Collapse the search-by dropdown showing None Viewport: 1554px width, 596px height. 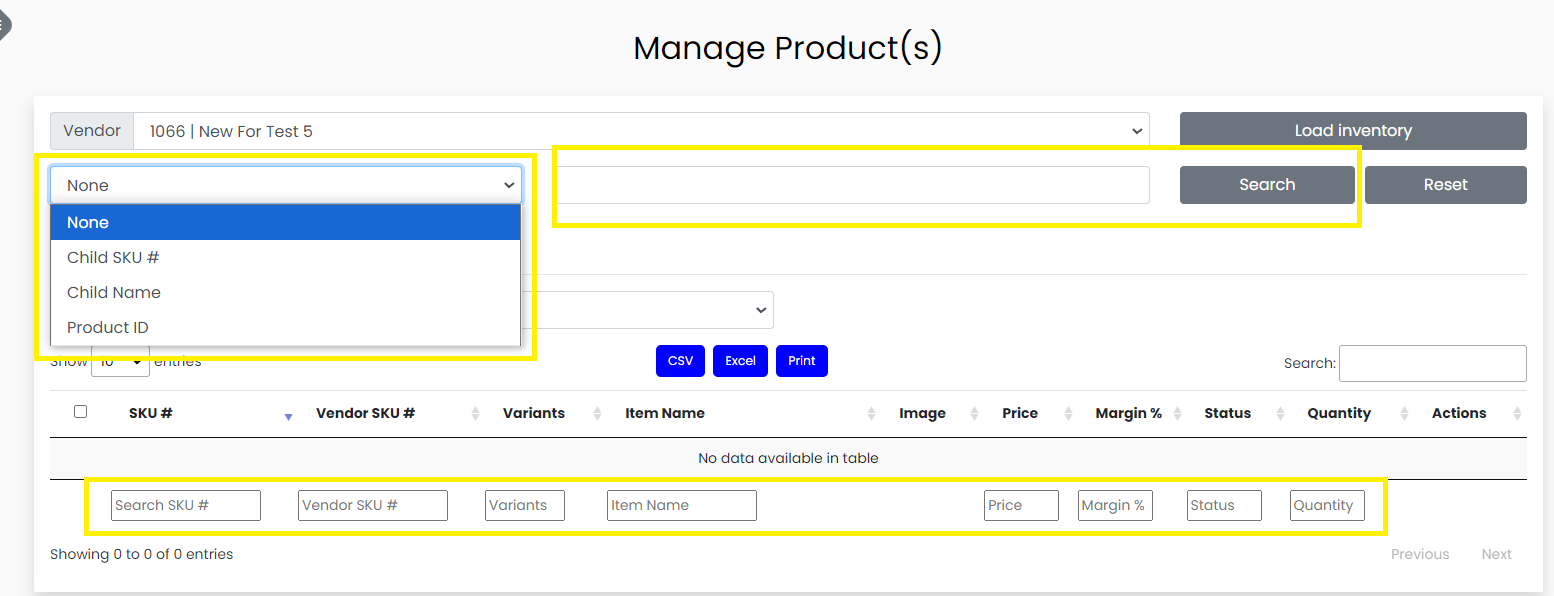[286, 185]
